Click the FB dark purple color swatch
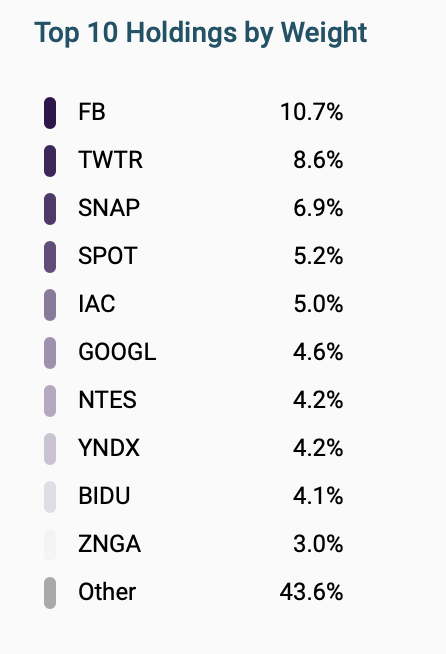This screenshot has width=446, height=654. (50, 113)
